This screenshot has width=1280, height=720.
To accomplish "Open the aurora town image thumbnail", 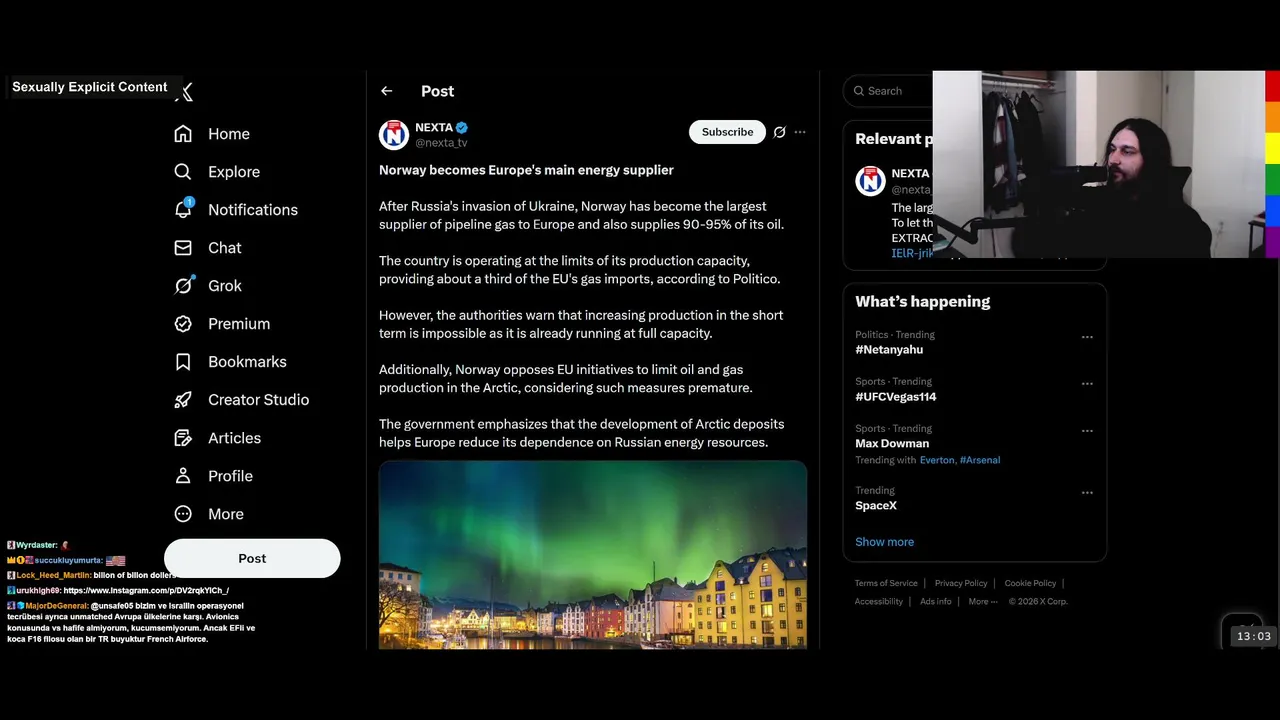I will pos(593,555).
